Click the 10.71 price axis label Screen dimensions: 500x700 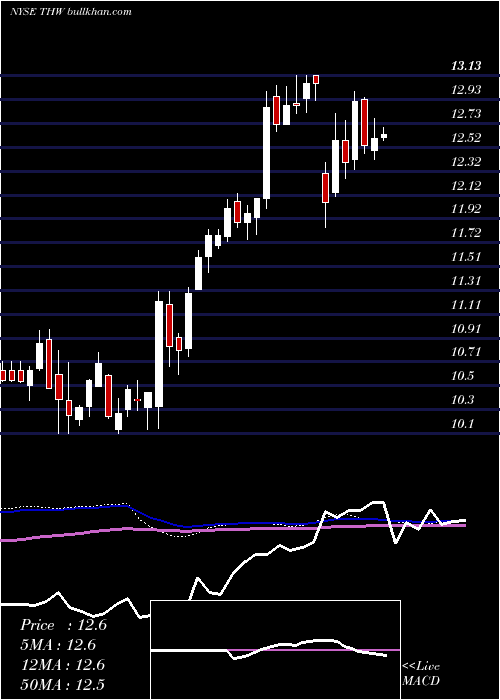click(x=466, y=353)
